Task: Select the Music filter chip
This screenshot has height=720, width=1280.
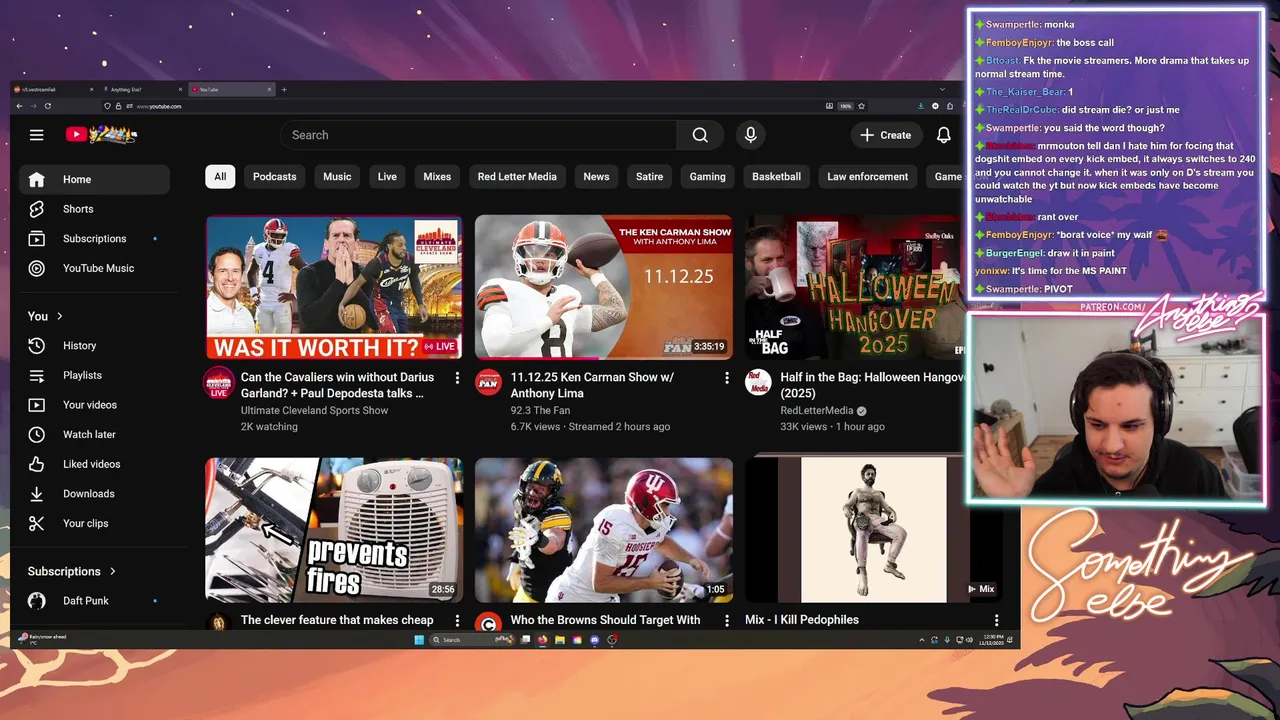Action: tap(337, 177)
